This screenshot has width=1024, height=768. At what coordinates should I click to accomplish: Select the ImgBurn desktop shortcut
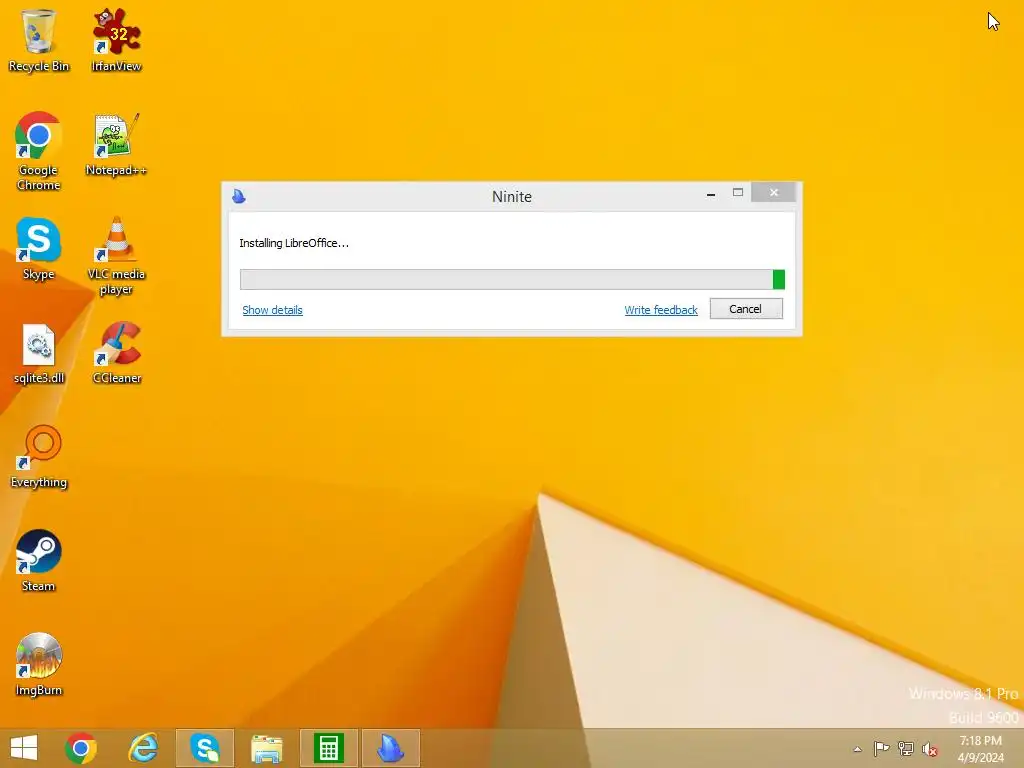(39, 665)
